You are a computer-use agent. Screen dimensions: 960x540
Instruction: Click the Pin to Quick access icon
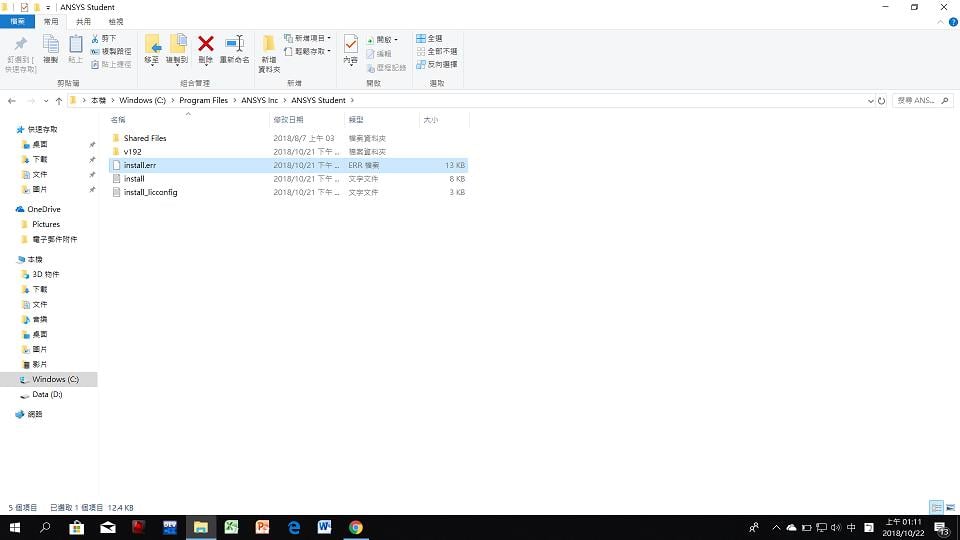(20, 44)
